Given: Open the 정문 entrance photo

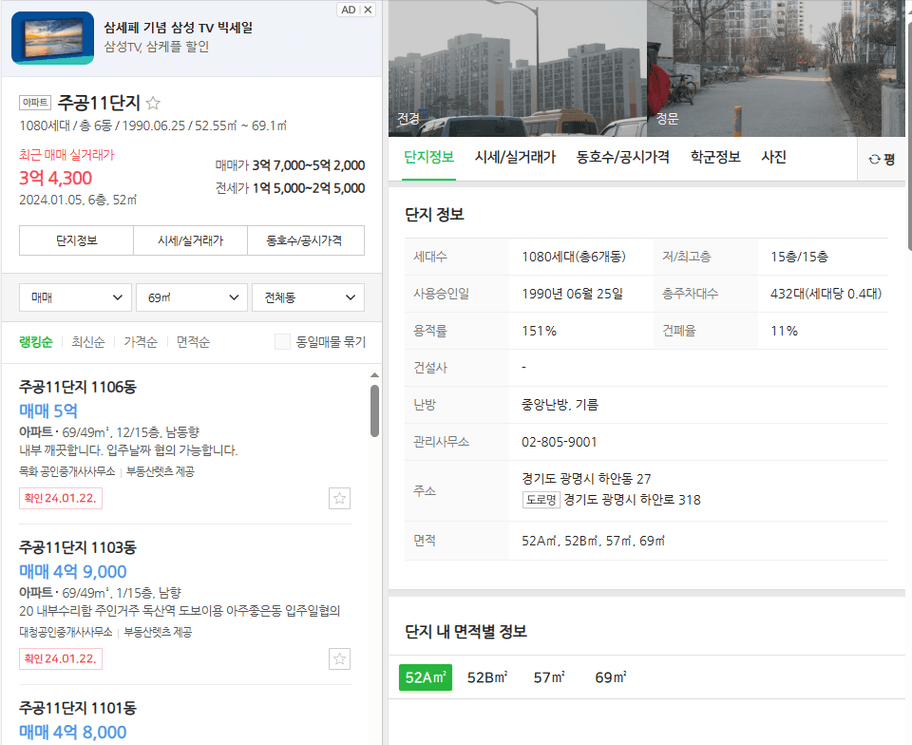Looking at the screenshot, I should pyautogui.click(x=776, y=68).
